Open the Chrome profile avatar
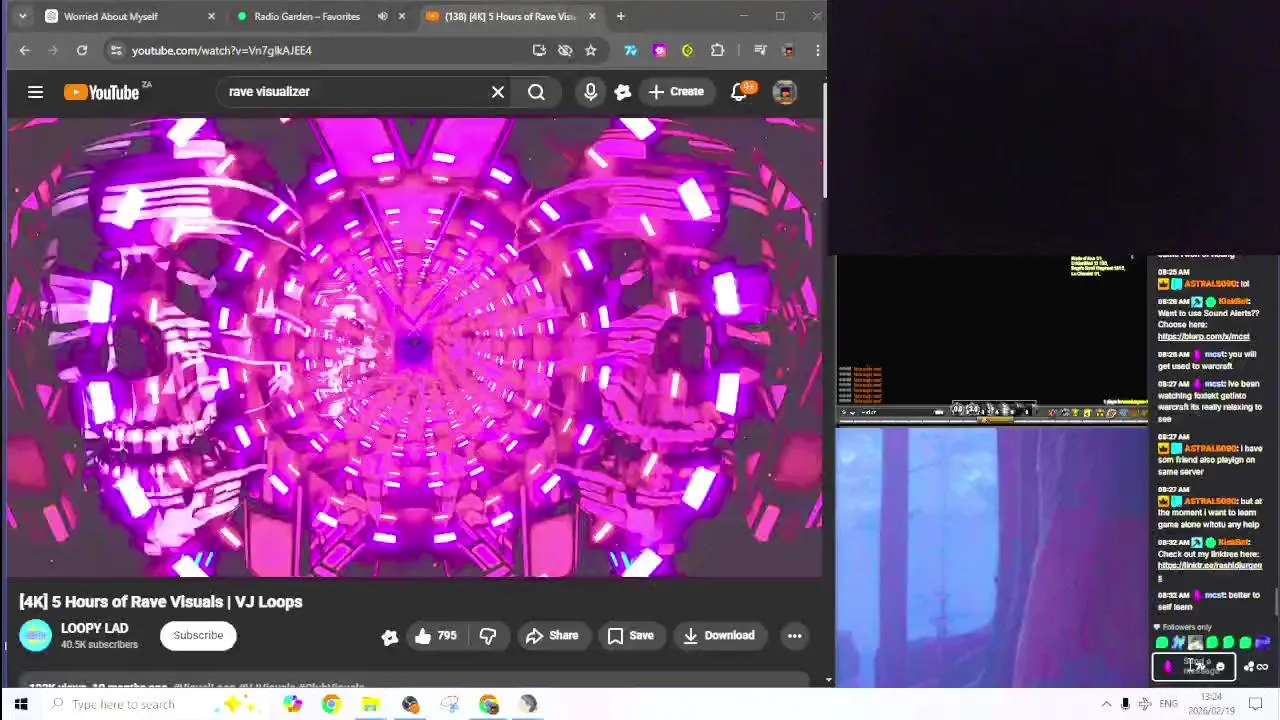Viewport: 1280px width, 720px height. point(788,50)
